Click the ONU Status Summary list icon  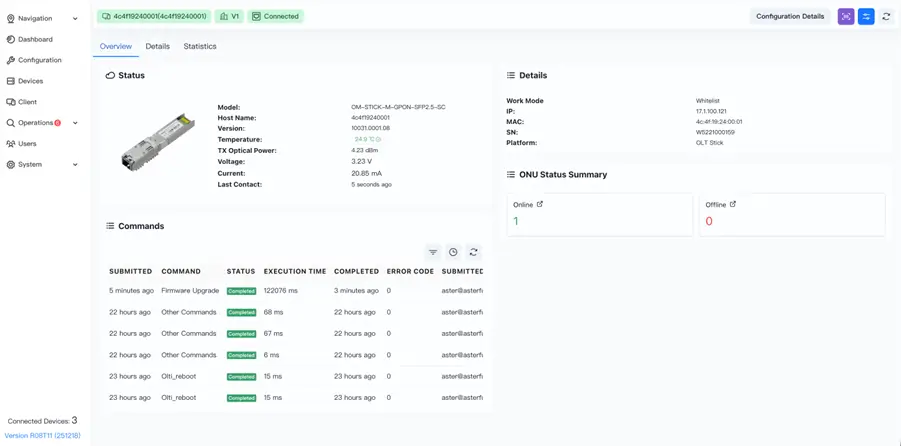[510, 174]
